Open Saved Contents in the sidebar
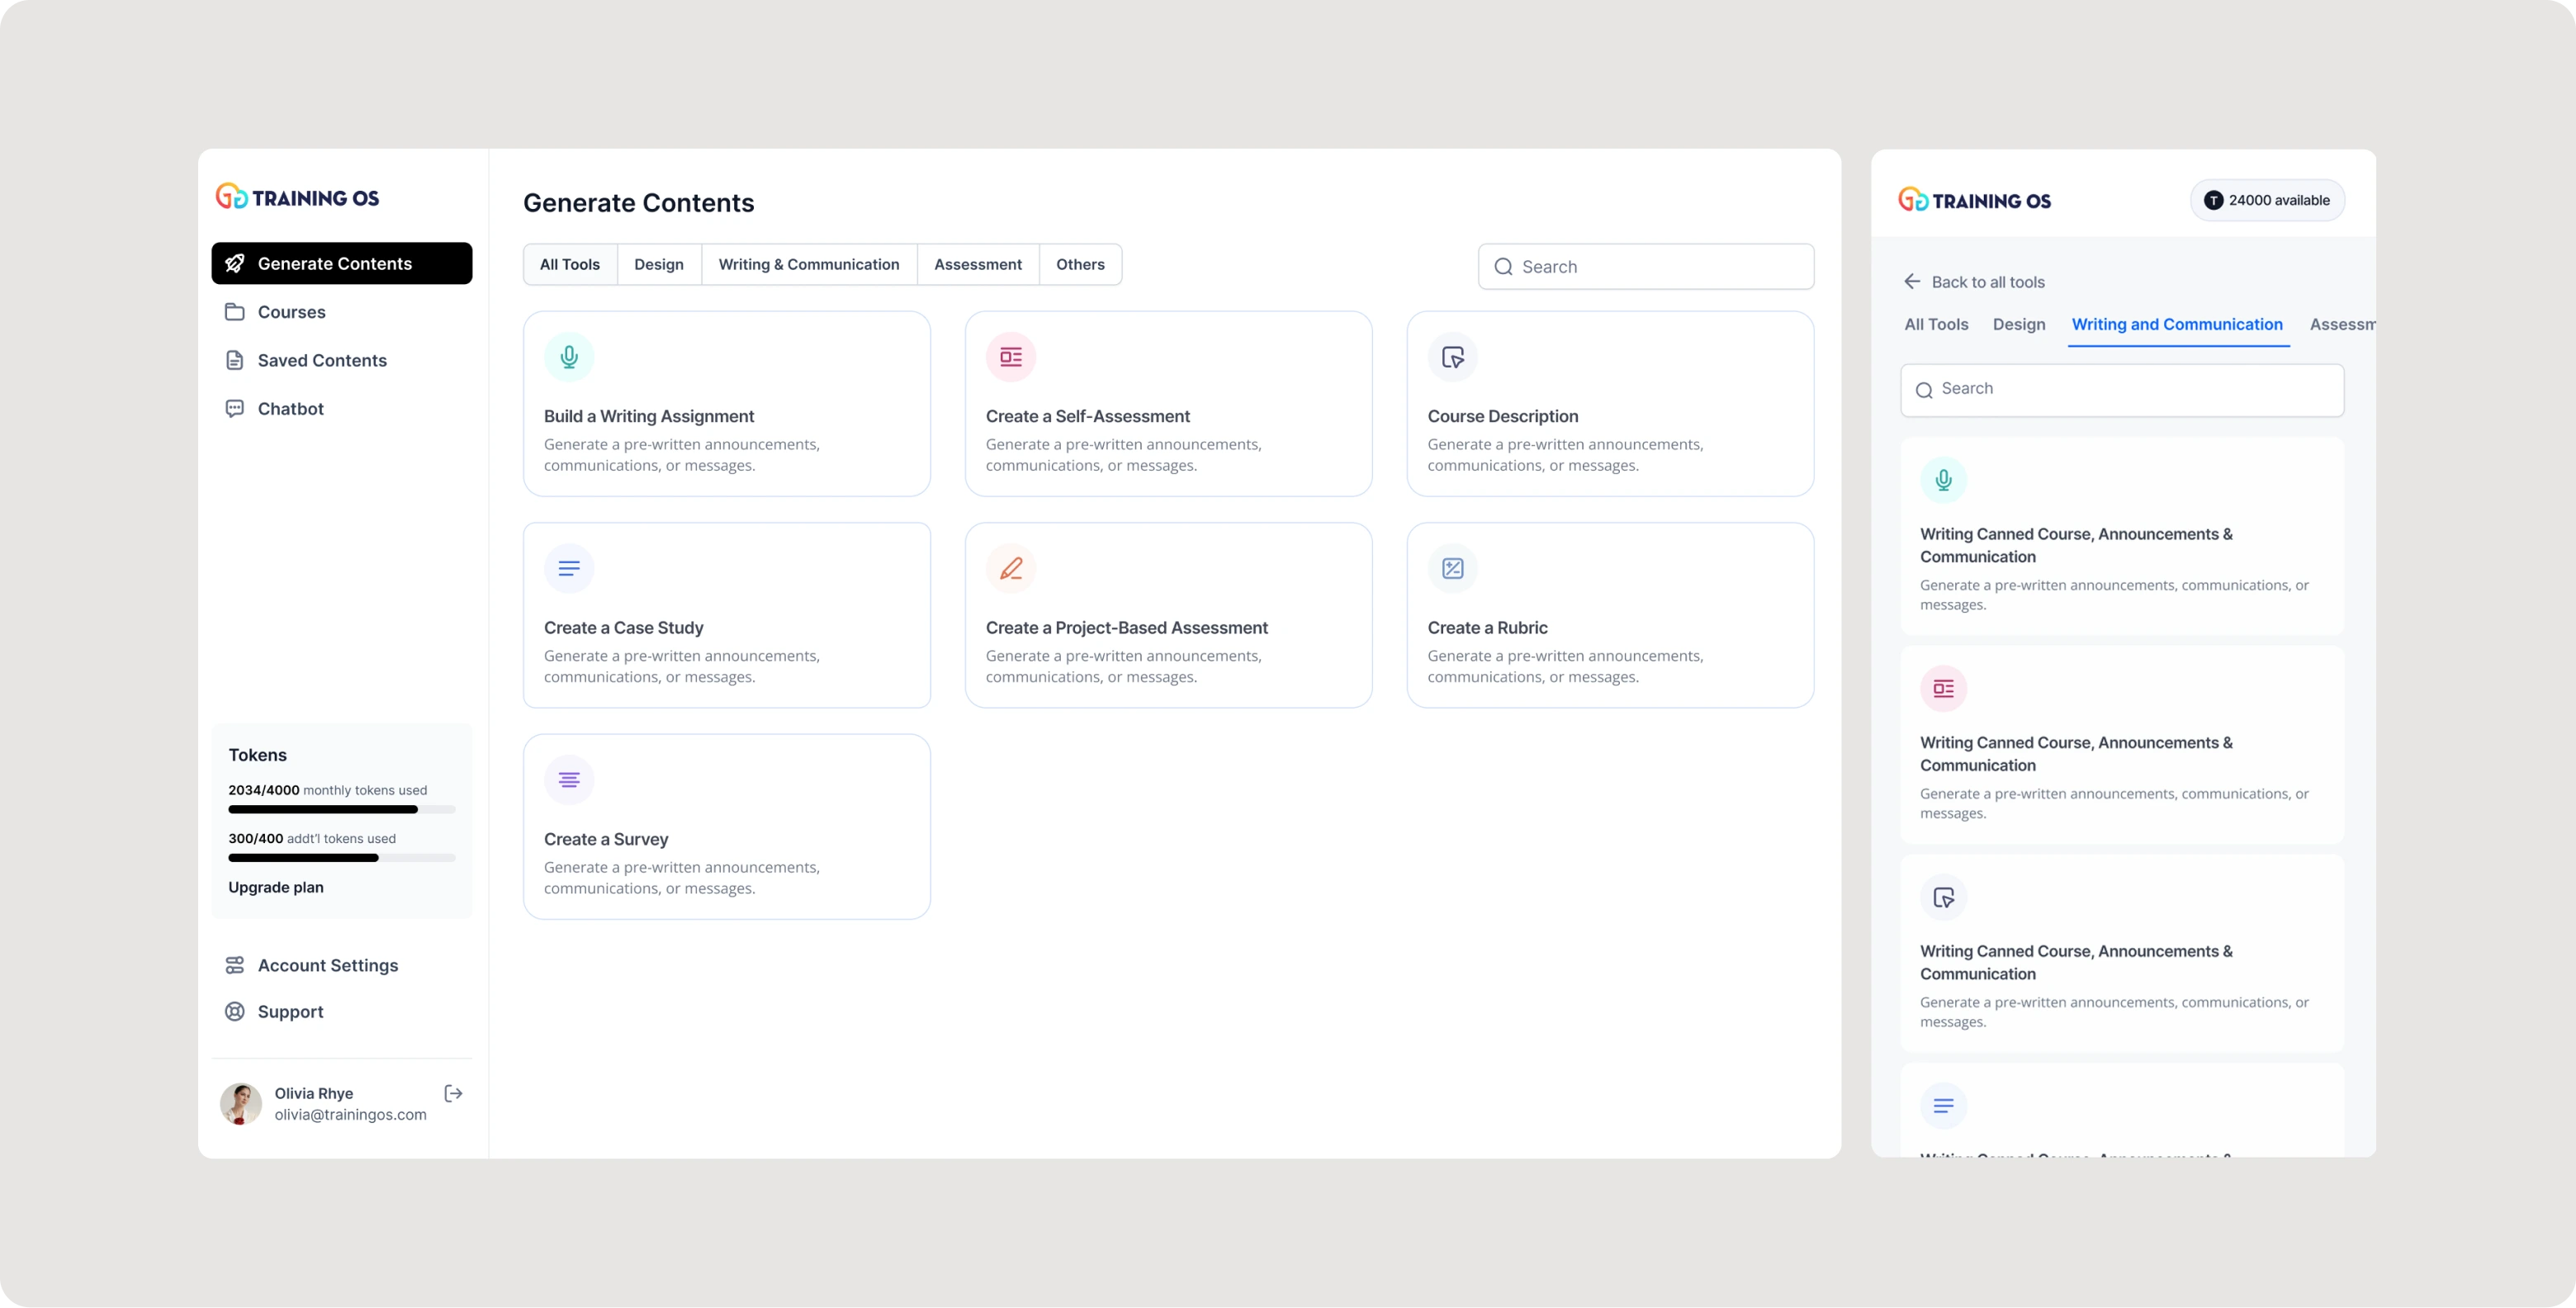 click(x=321, y=361)
